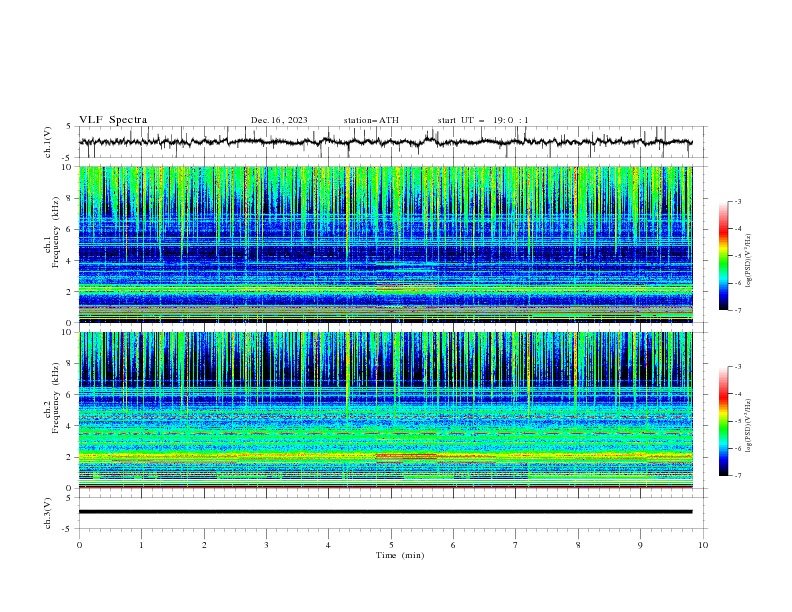This screenshot has width=792, height=612.
Task: Click the ch.1 frequency axis "4" tick label
Action: (x=71, y=261)
